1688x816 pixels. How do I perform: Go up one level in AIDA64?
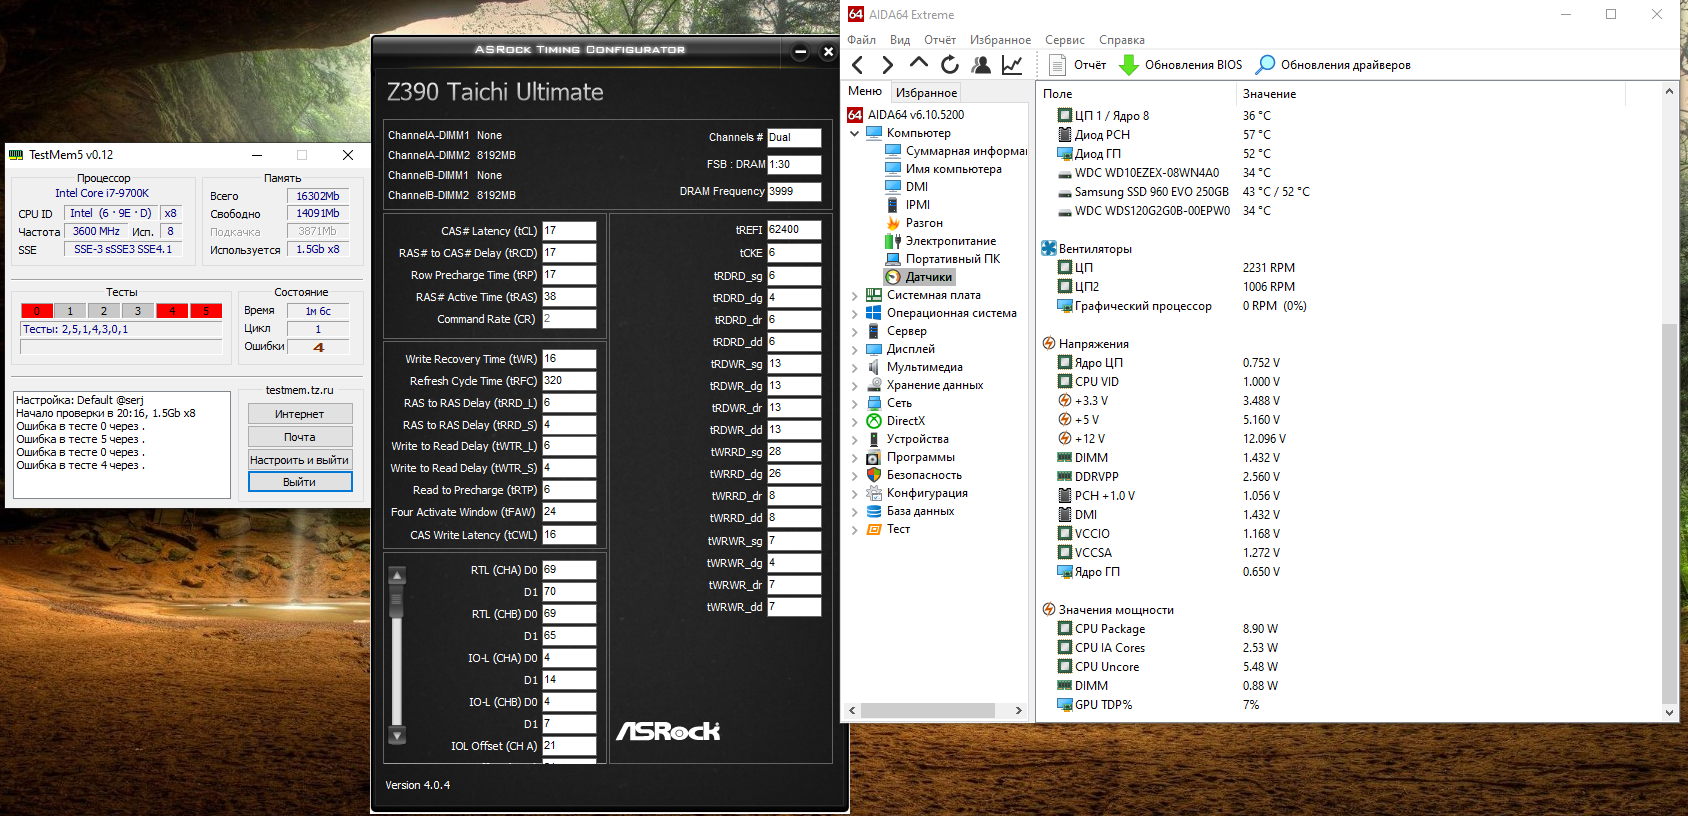(918, 63)
